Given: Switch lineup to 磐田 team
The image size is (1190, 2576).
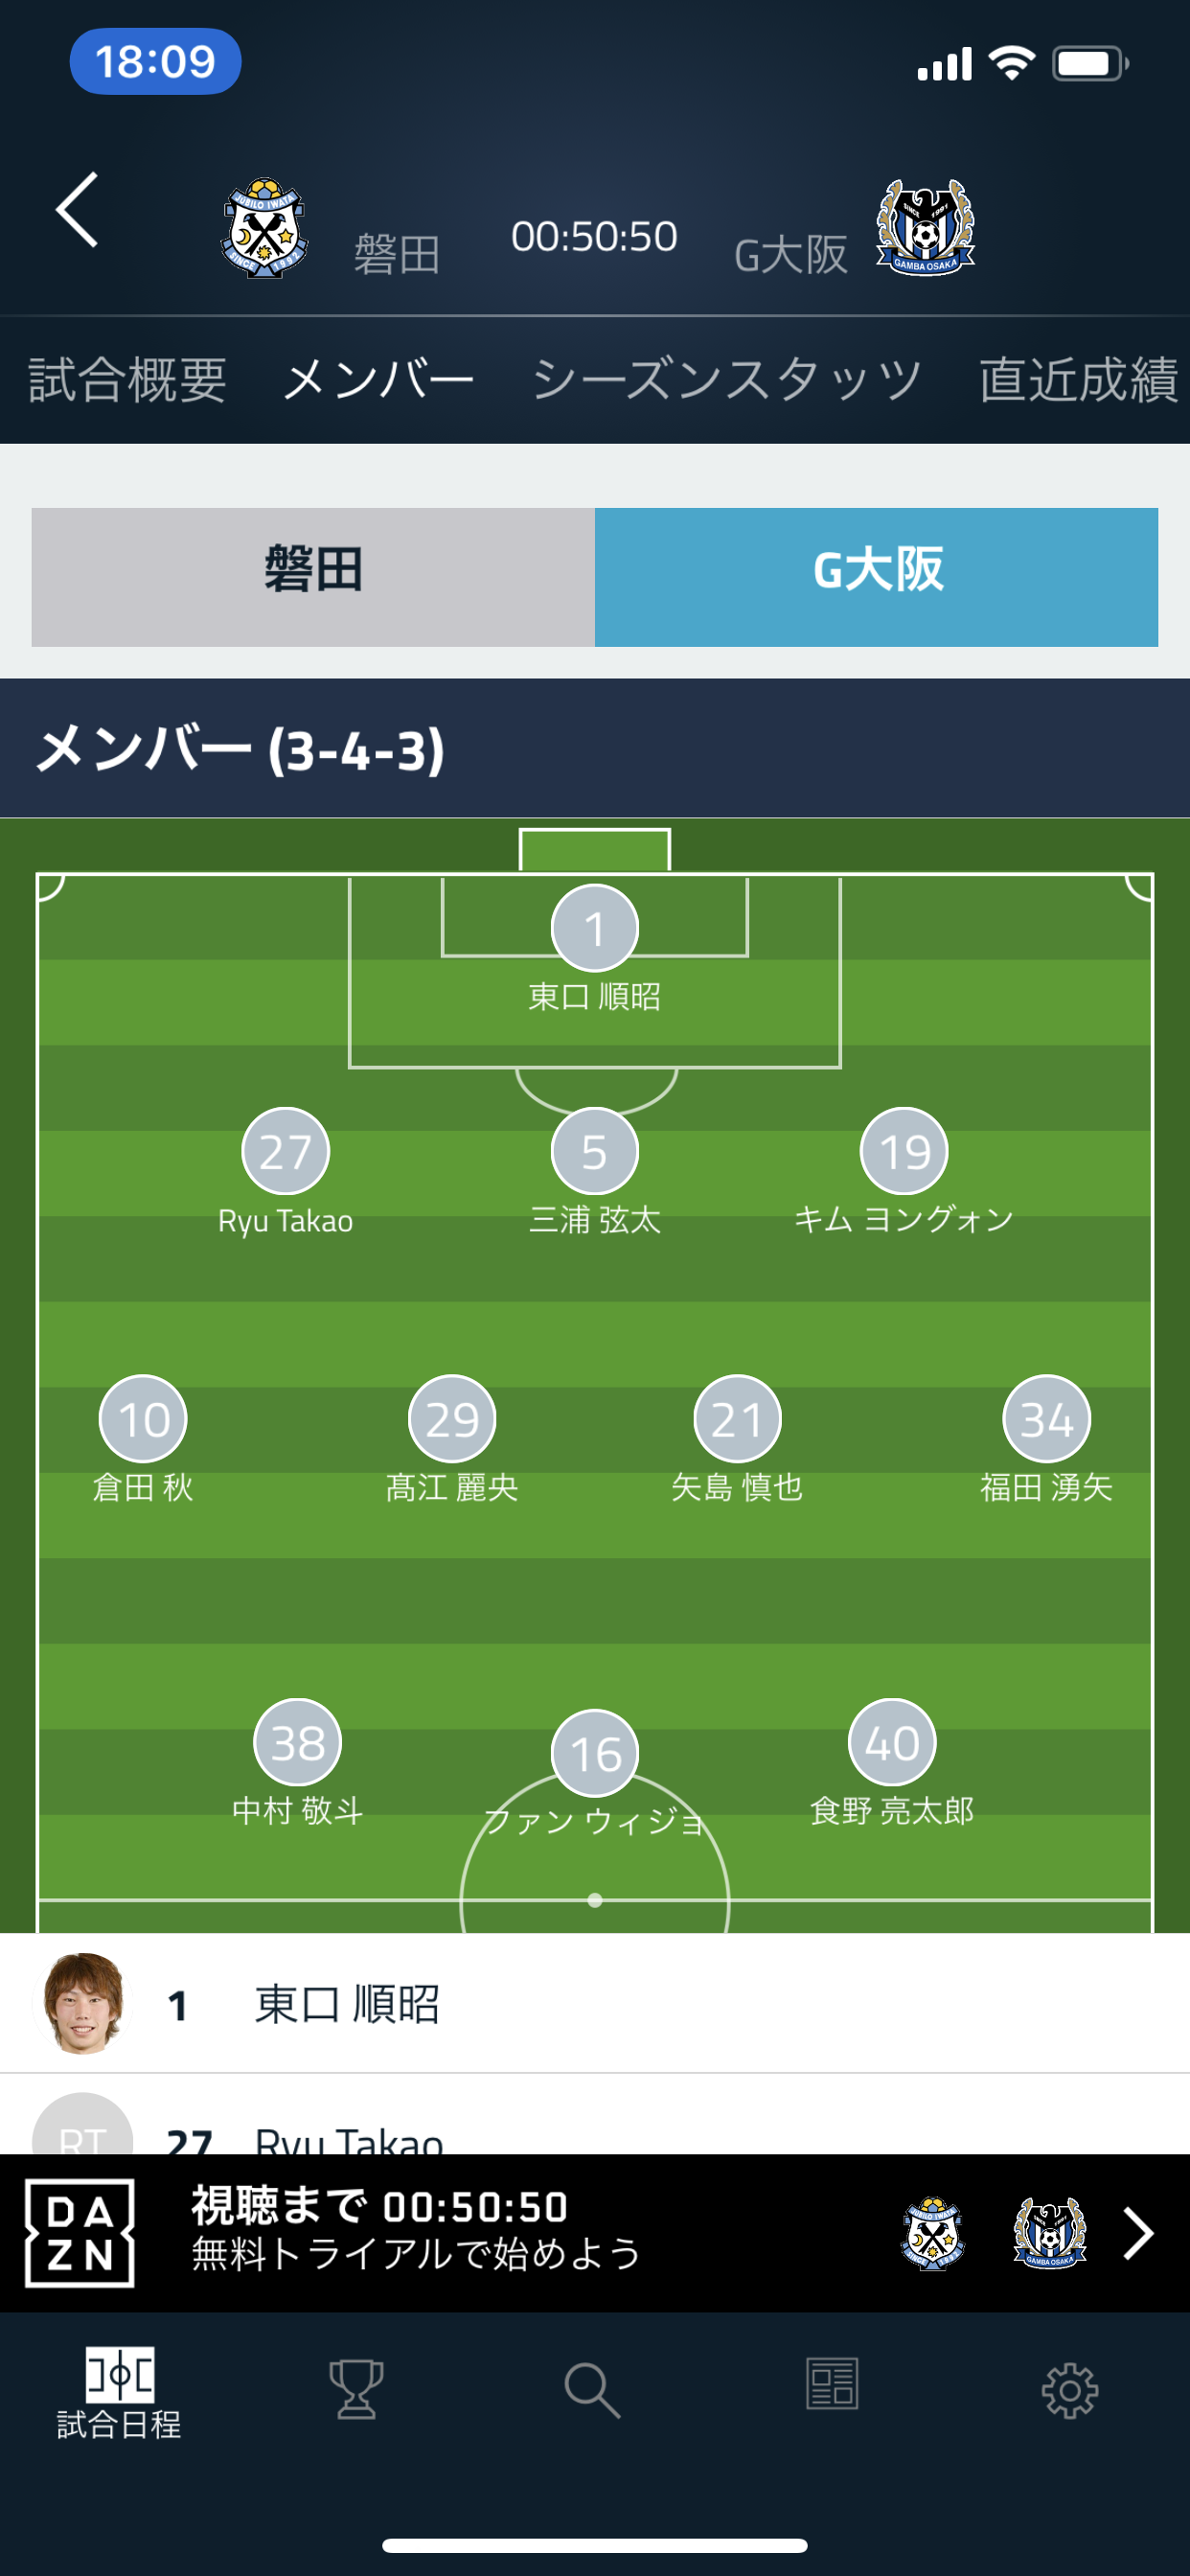Looking at the screenshot, I should click(x=313, y=577).
